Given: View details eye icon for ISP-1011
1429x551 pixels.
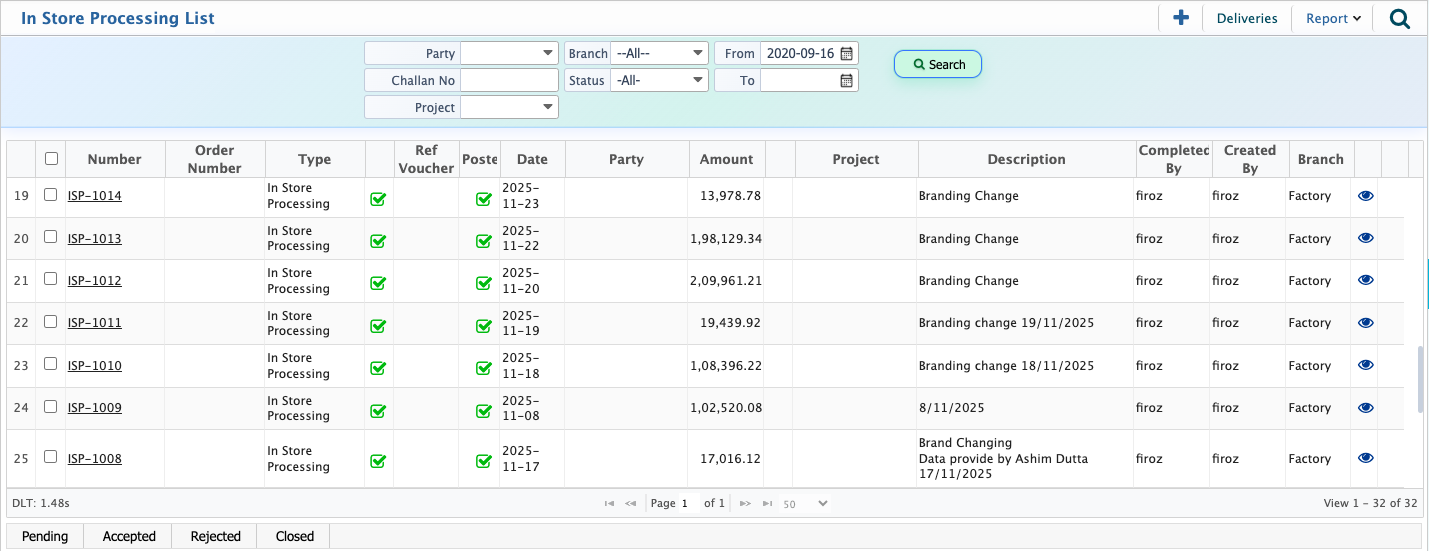Looking at the screenshot, I should 1366,323.
